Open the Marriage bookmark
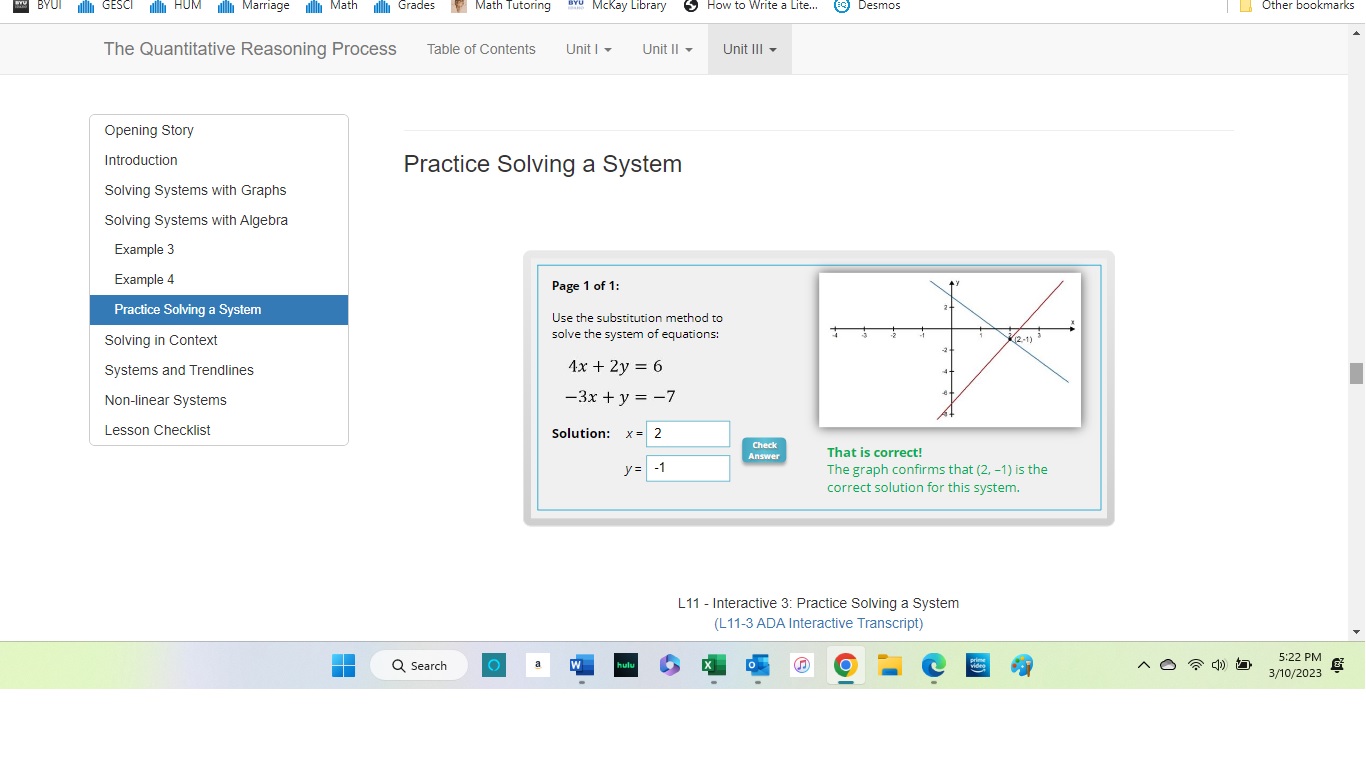This screenshot has width=1366, height=768. click(x=253, y=6)
